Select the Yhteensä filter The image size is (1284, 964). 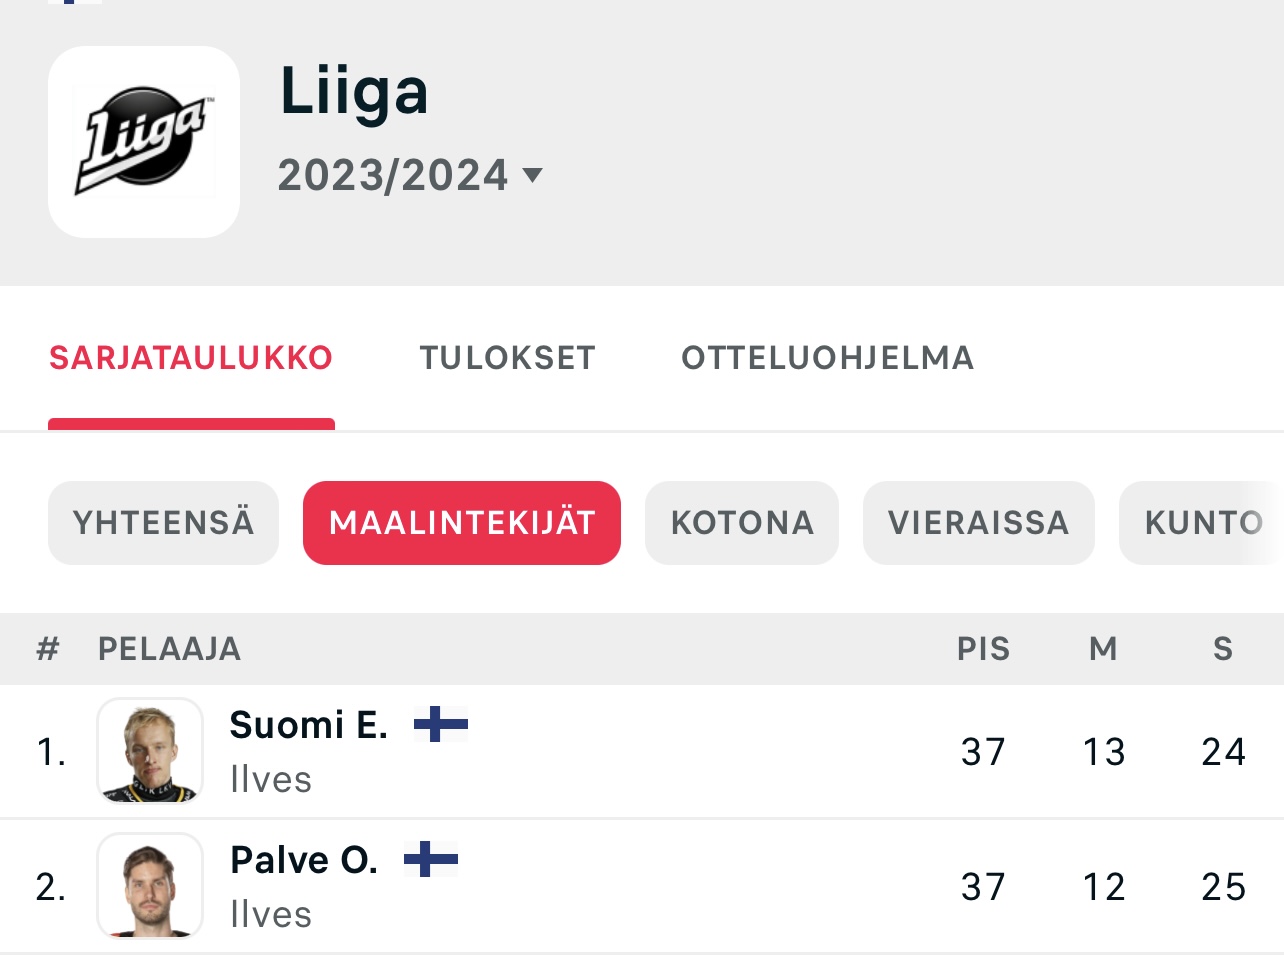click(164, 523)
